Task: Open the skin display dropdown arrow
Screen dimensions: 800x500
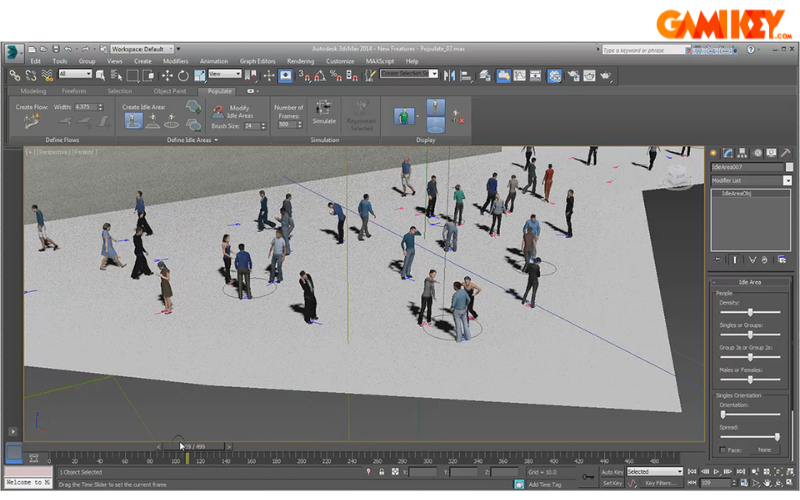Action: 418,116
